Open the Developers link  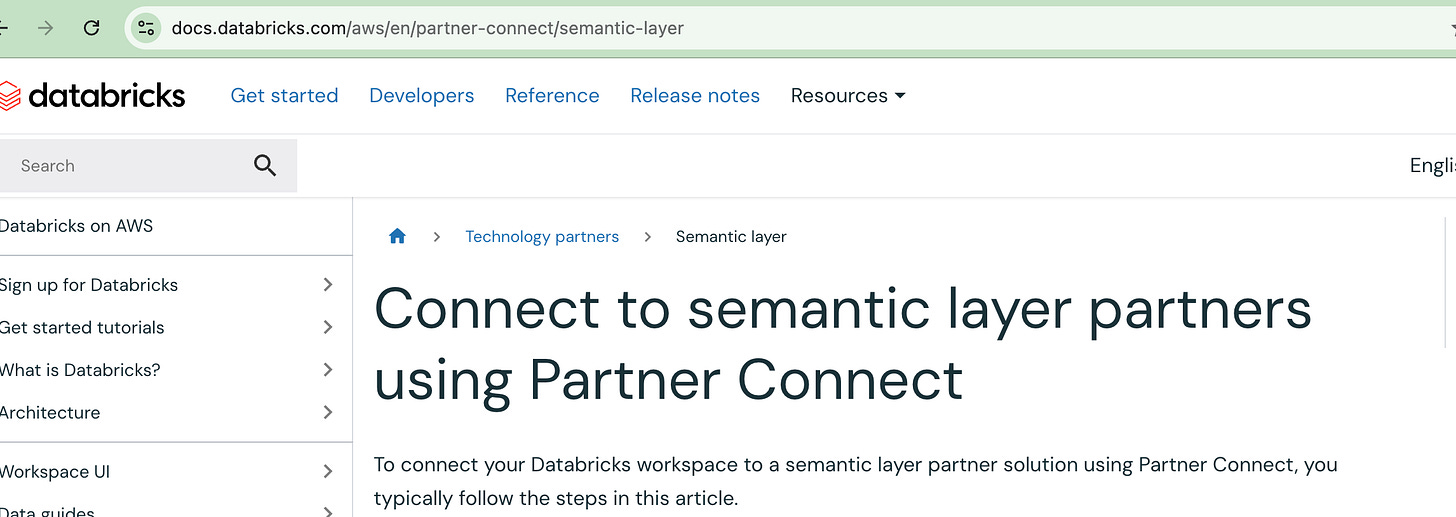tap(422, 95)
